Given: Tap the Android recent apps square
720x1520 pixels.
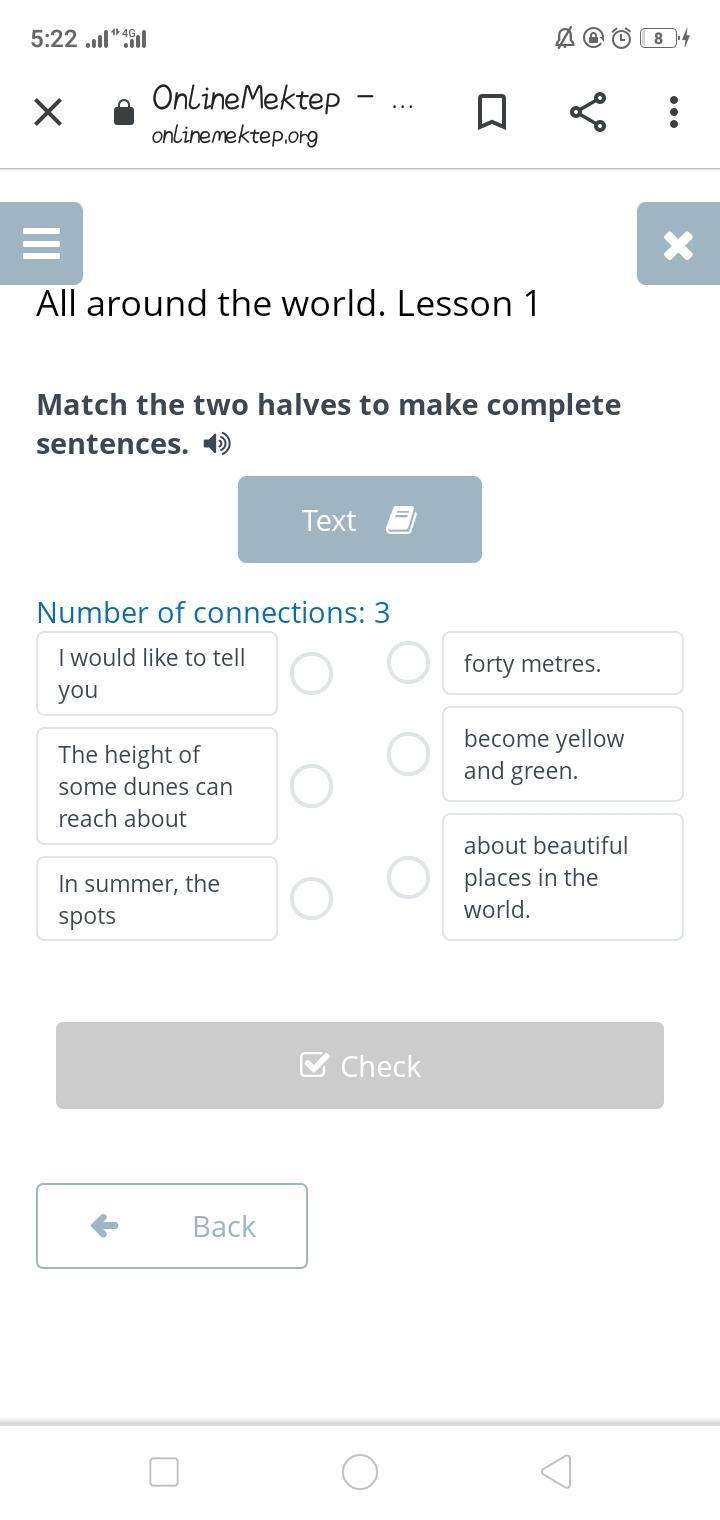Looking at the screenshot, I should [x=164, y=1472].
